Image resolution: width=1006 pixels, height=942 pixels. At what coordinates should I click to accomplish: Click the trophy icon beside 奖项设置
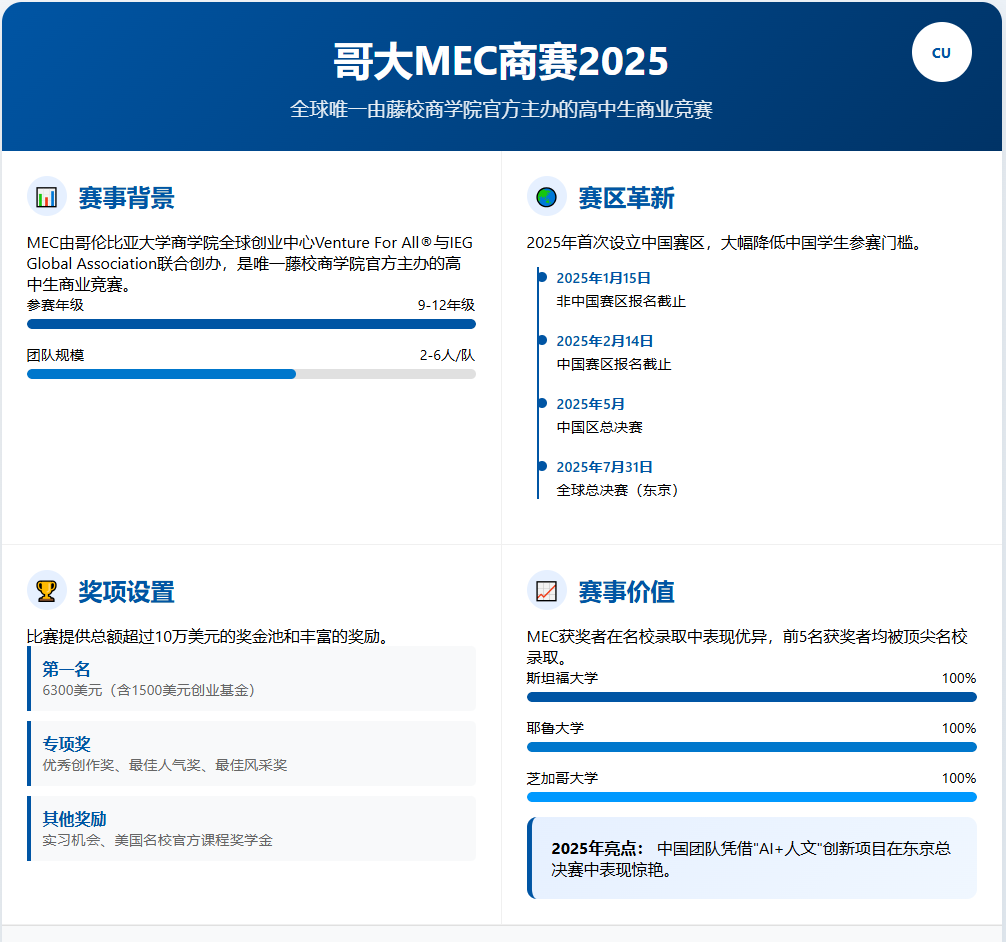pyautogui.click(x=46, y=591)
